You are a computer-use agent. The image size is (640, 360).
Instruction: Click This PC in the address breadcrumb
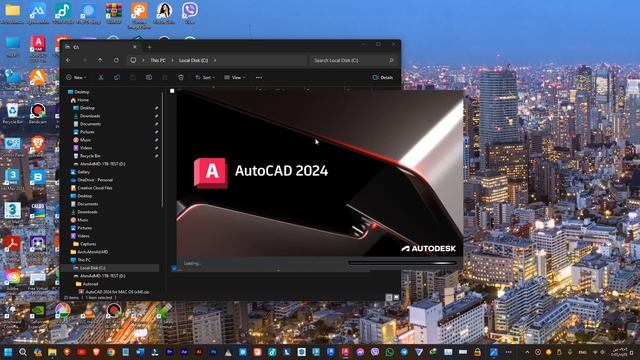tap(158, 60)
